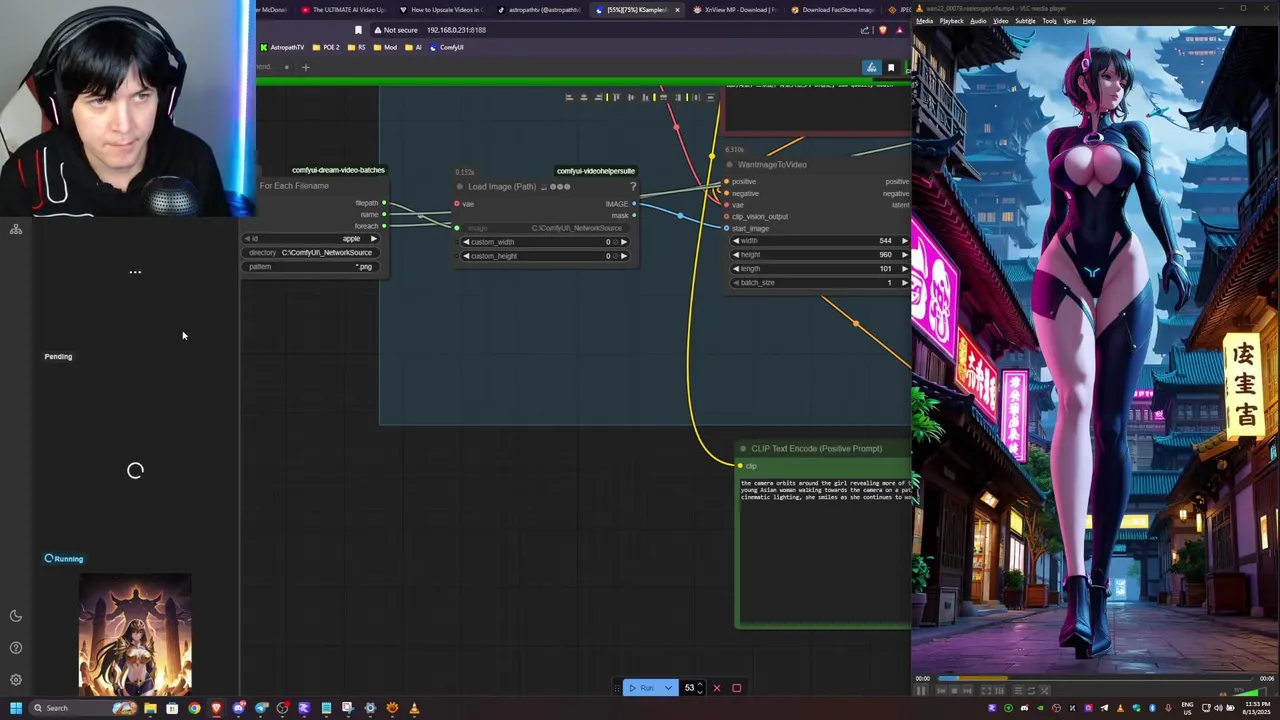Click the ComfyUI Manager blue icon at top right
Image resolution: width=1280 pixels, height=720 pixels.
[872, 67]
